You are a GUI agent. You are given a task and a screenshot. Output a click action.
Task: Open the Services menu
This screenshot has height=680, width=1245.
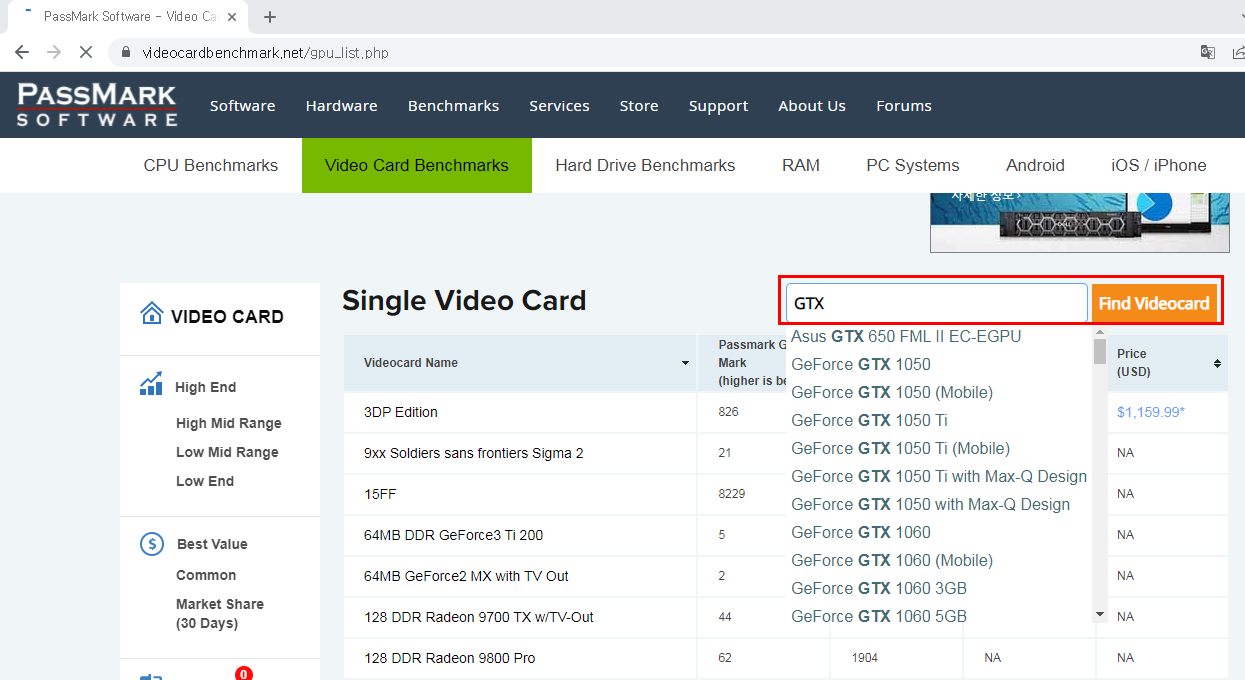pyautogui.click(x=559, y=105)
